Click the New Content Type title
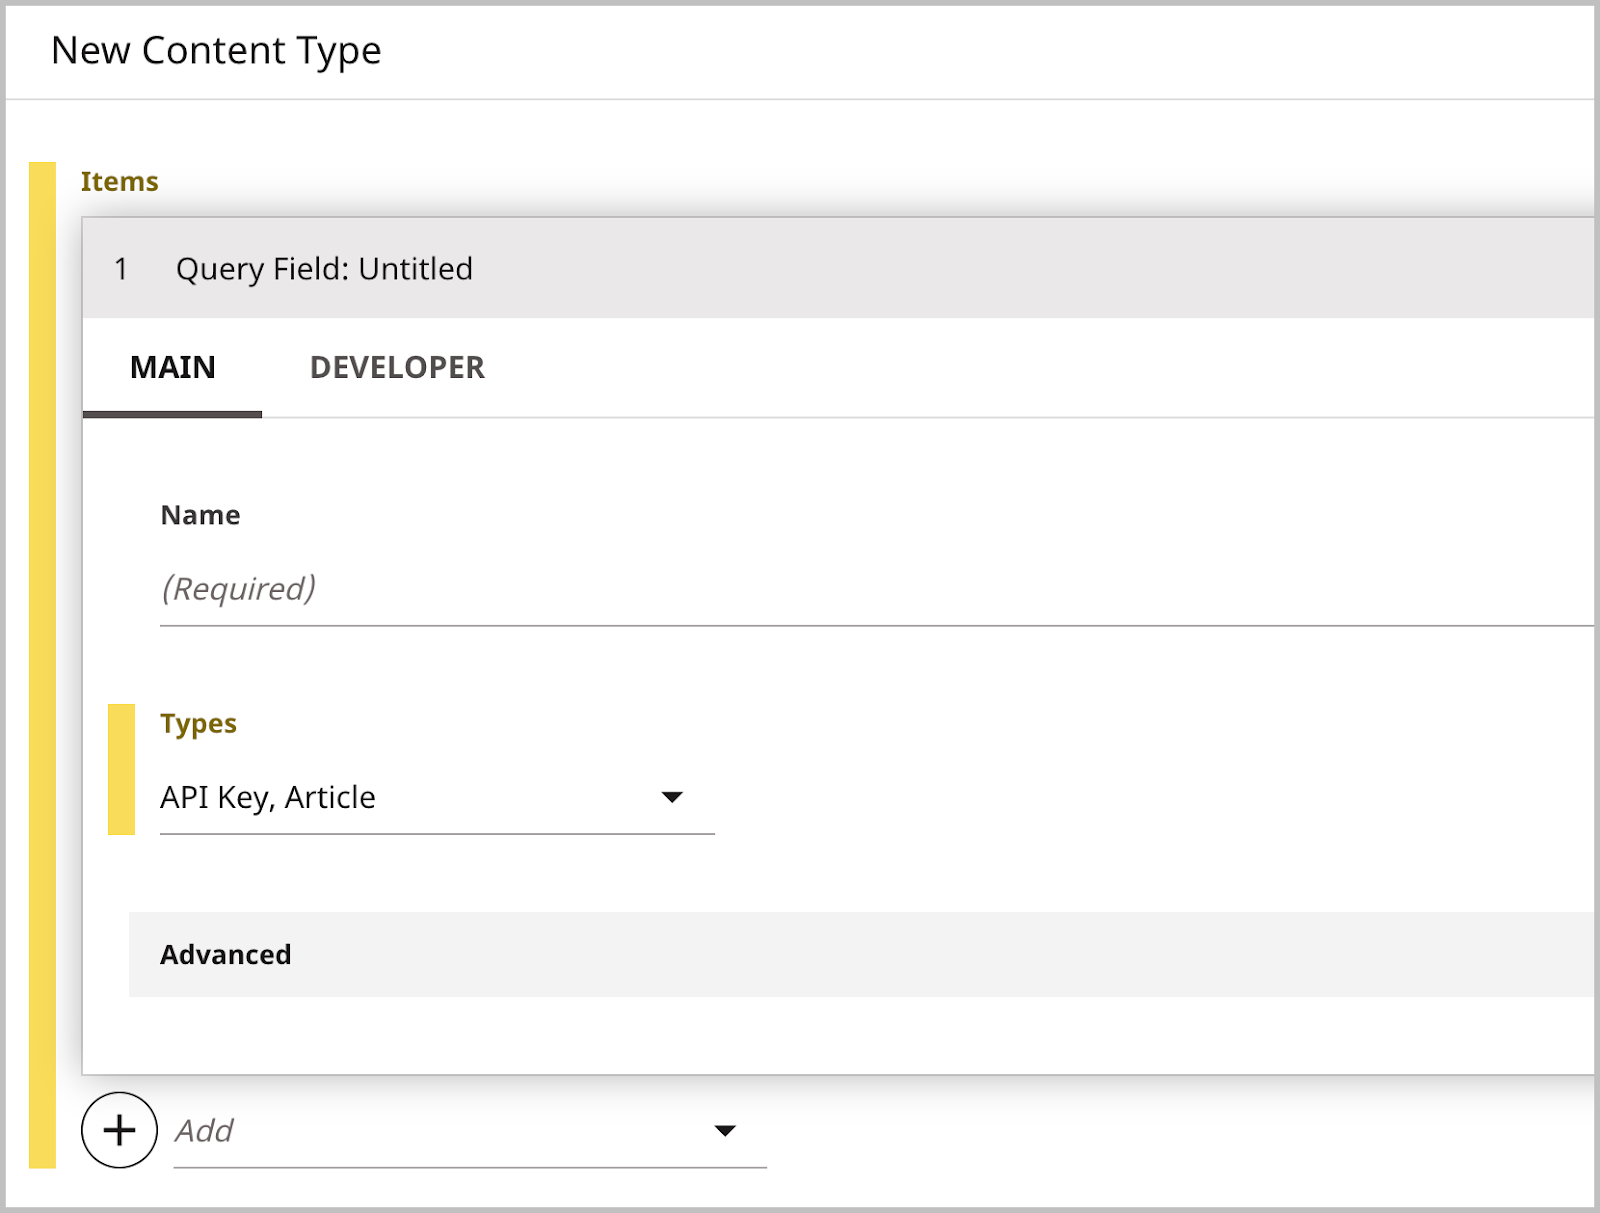Viewport: 1600px width, 1213px height. click(216, 51)
